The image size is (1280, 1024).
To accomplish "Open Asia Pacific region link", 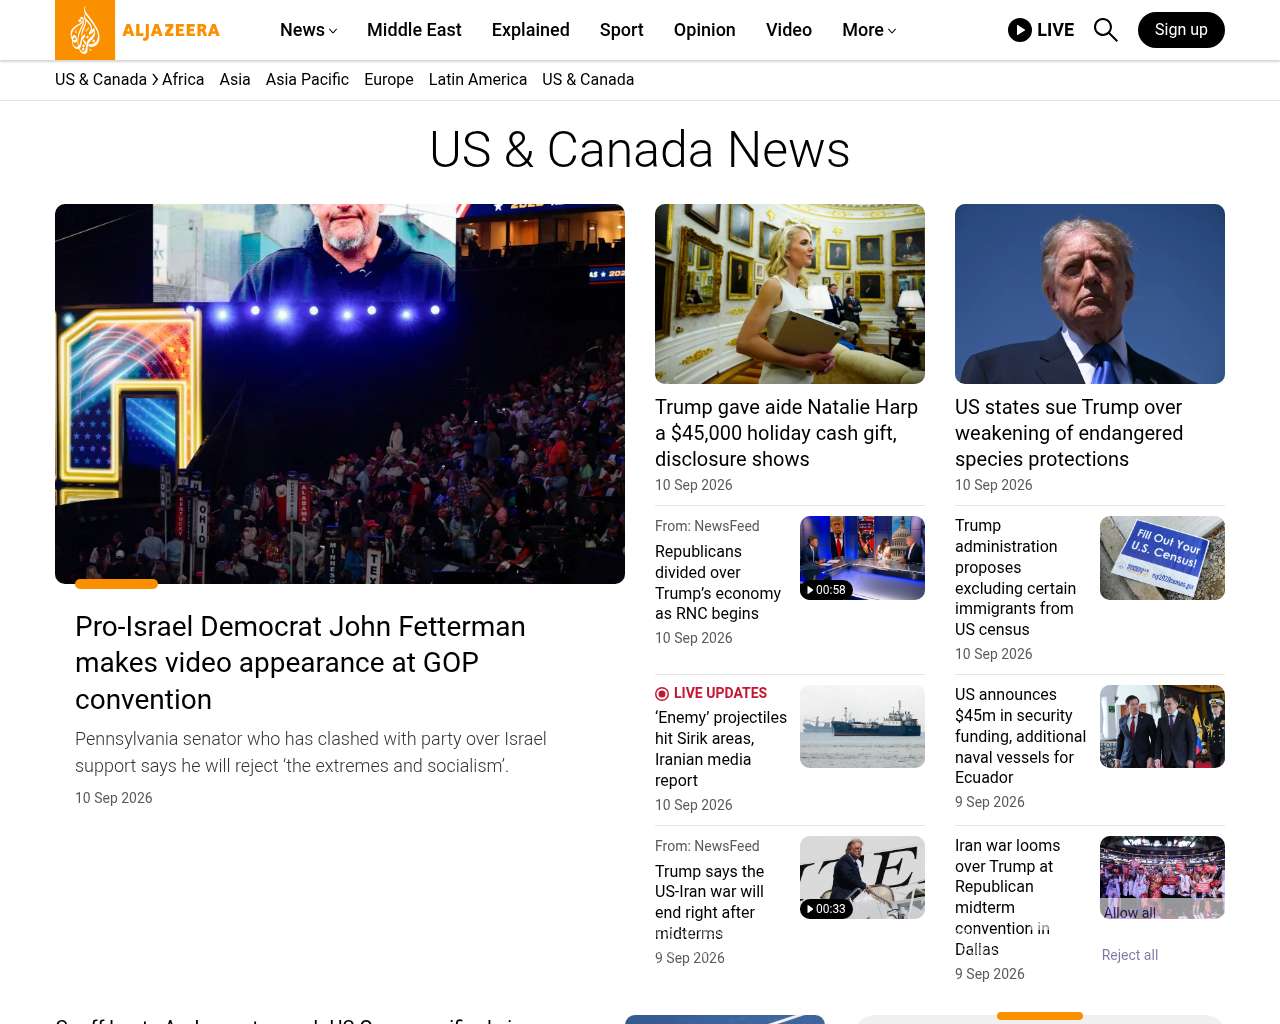I will click(x=307, y=79).
